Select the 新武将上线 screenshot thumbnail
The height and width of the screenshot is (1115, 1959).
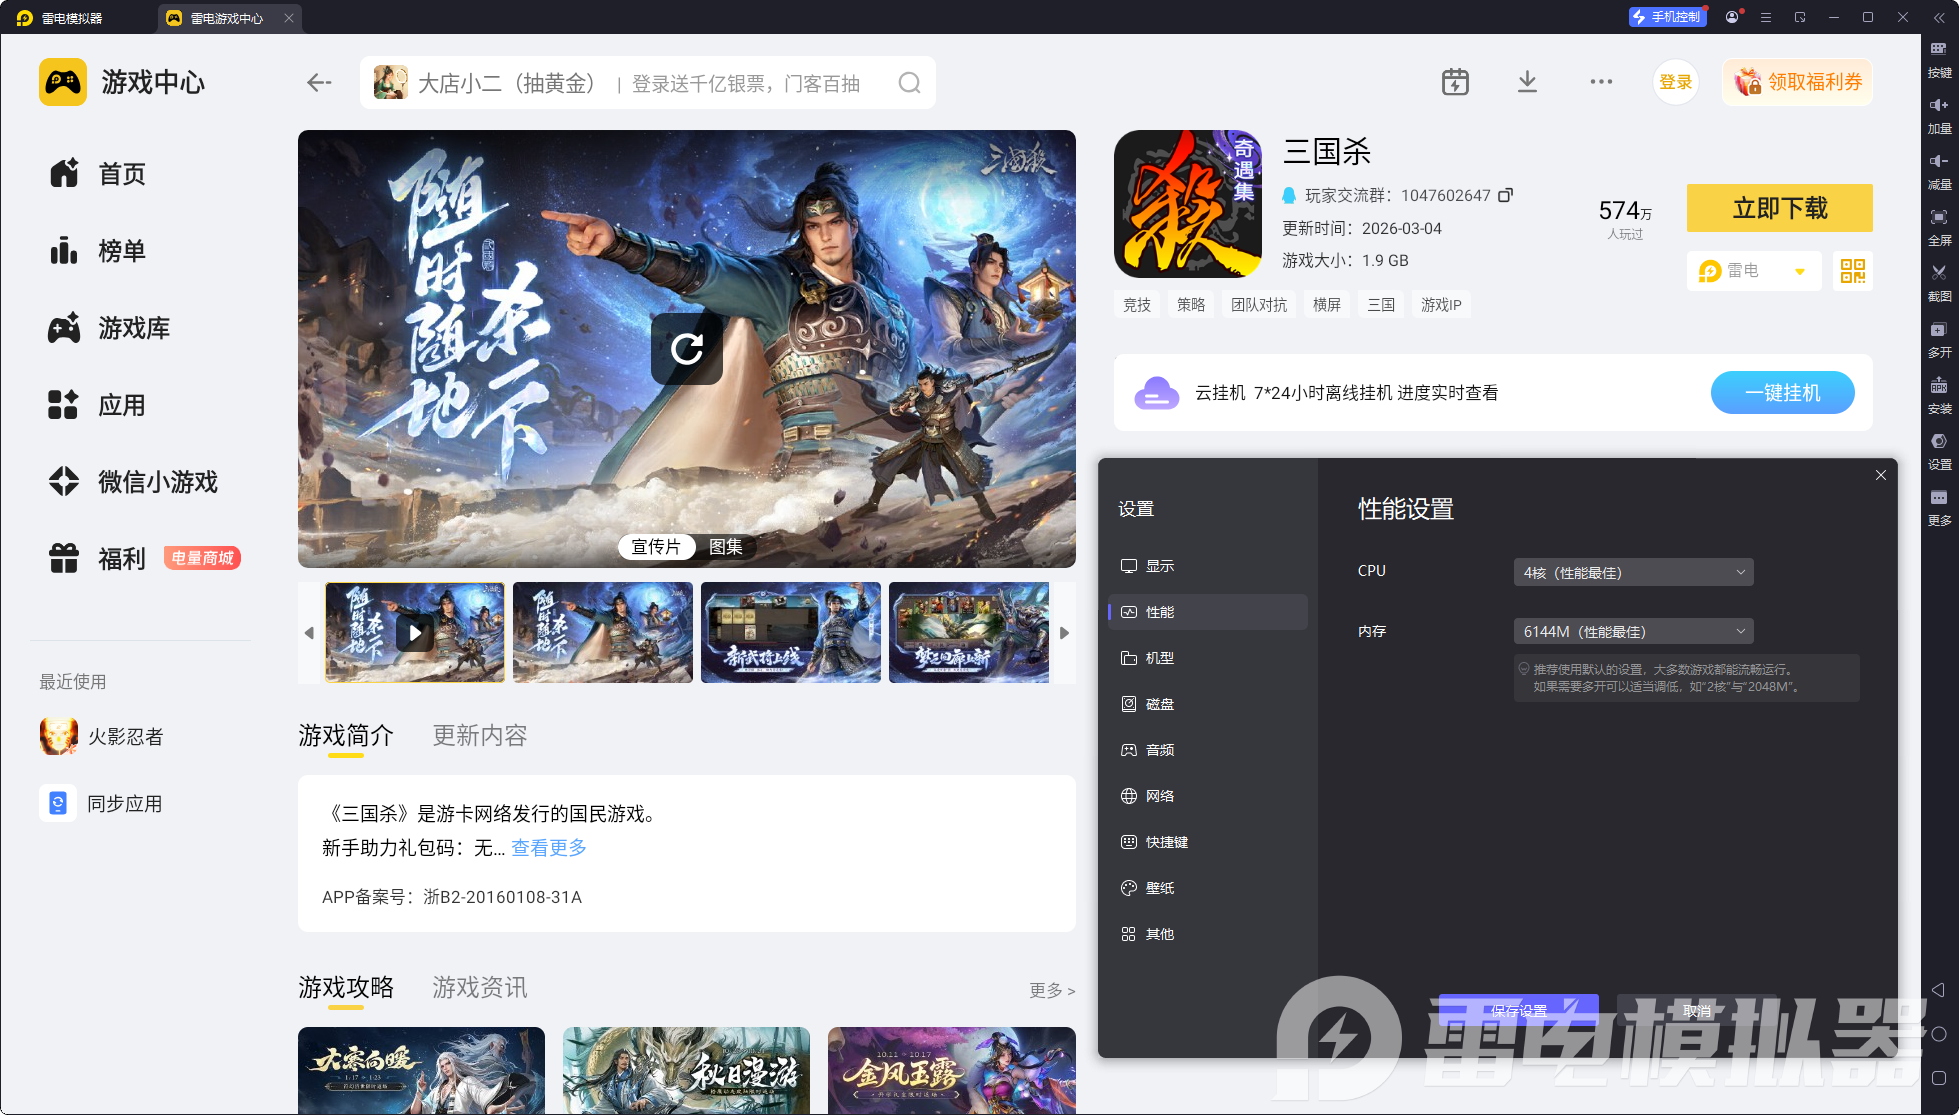click(791, 633)
